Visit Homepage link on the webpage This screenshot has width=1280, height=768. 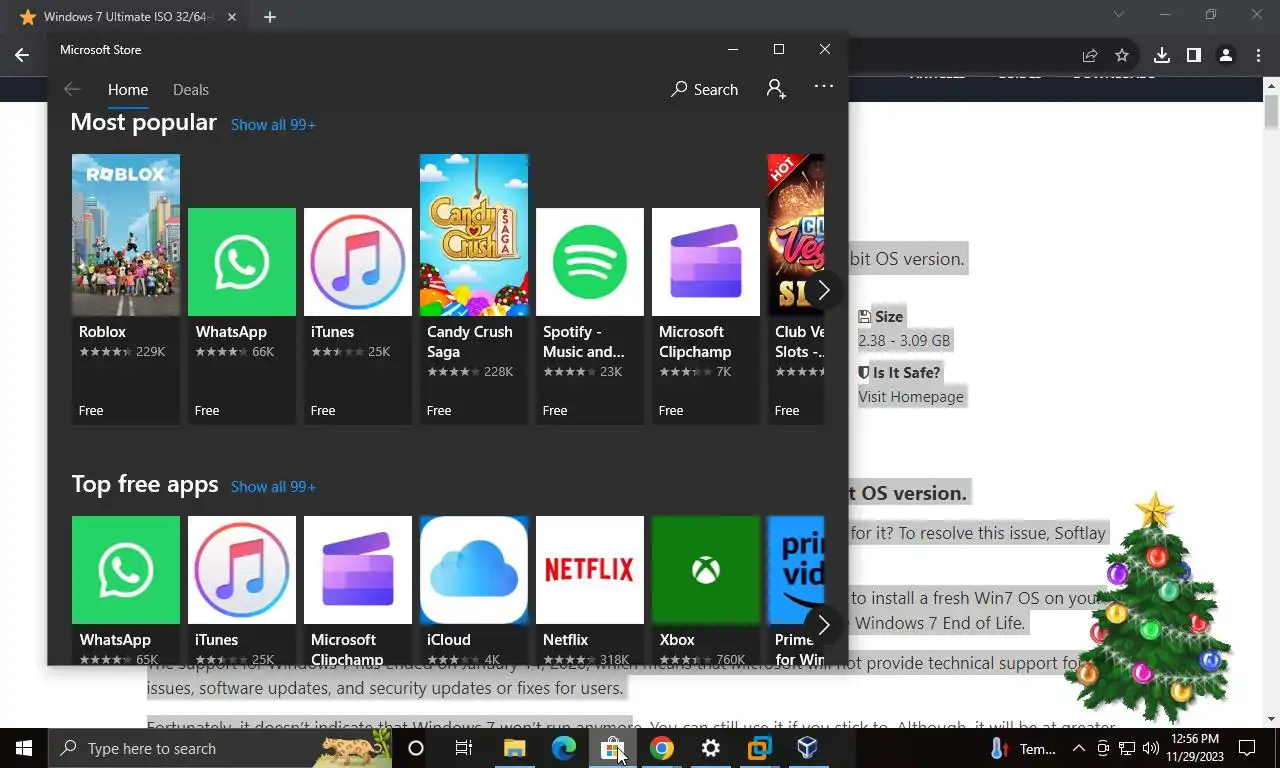[911, 397]
